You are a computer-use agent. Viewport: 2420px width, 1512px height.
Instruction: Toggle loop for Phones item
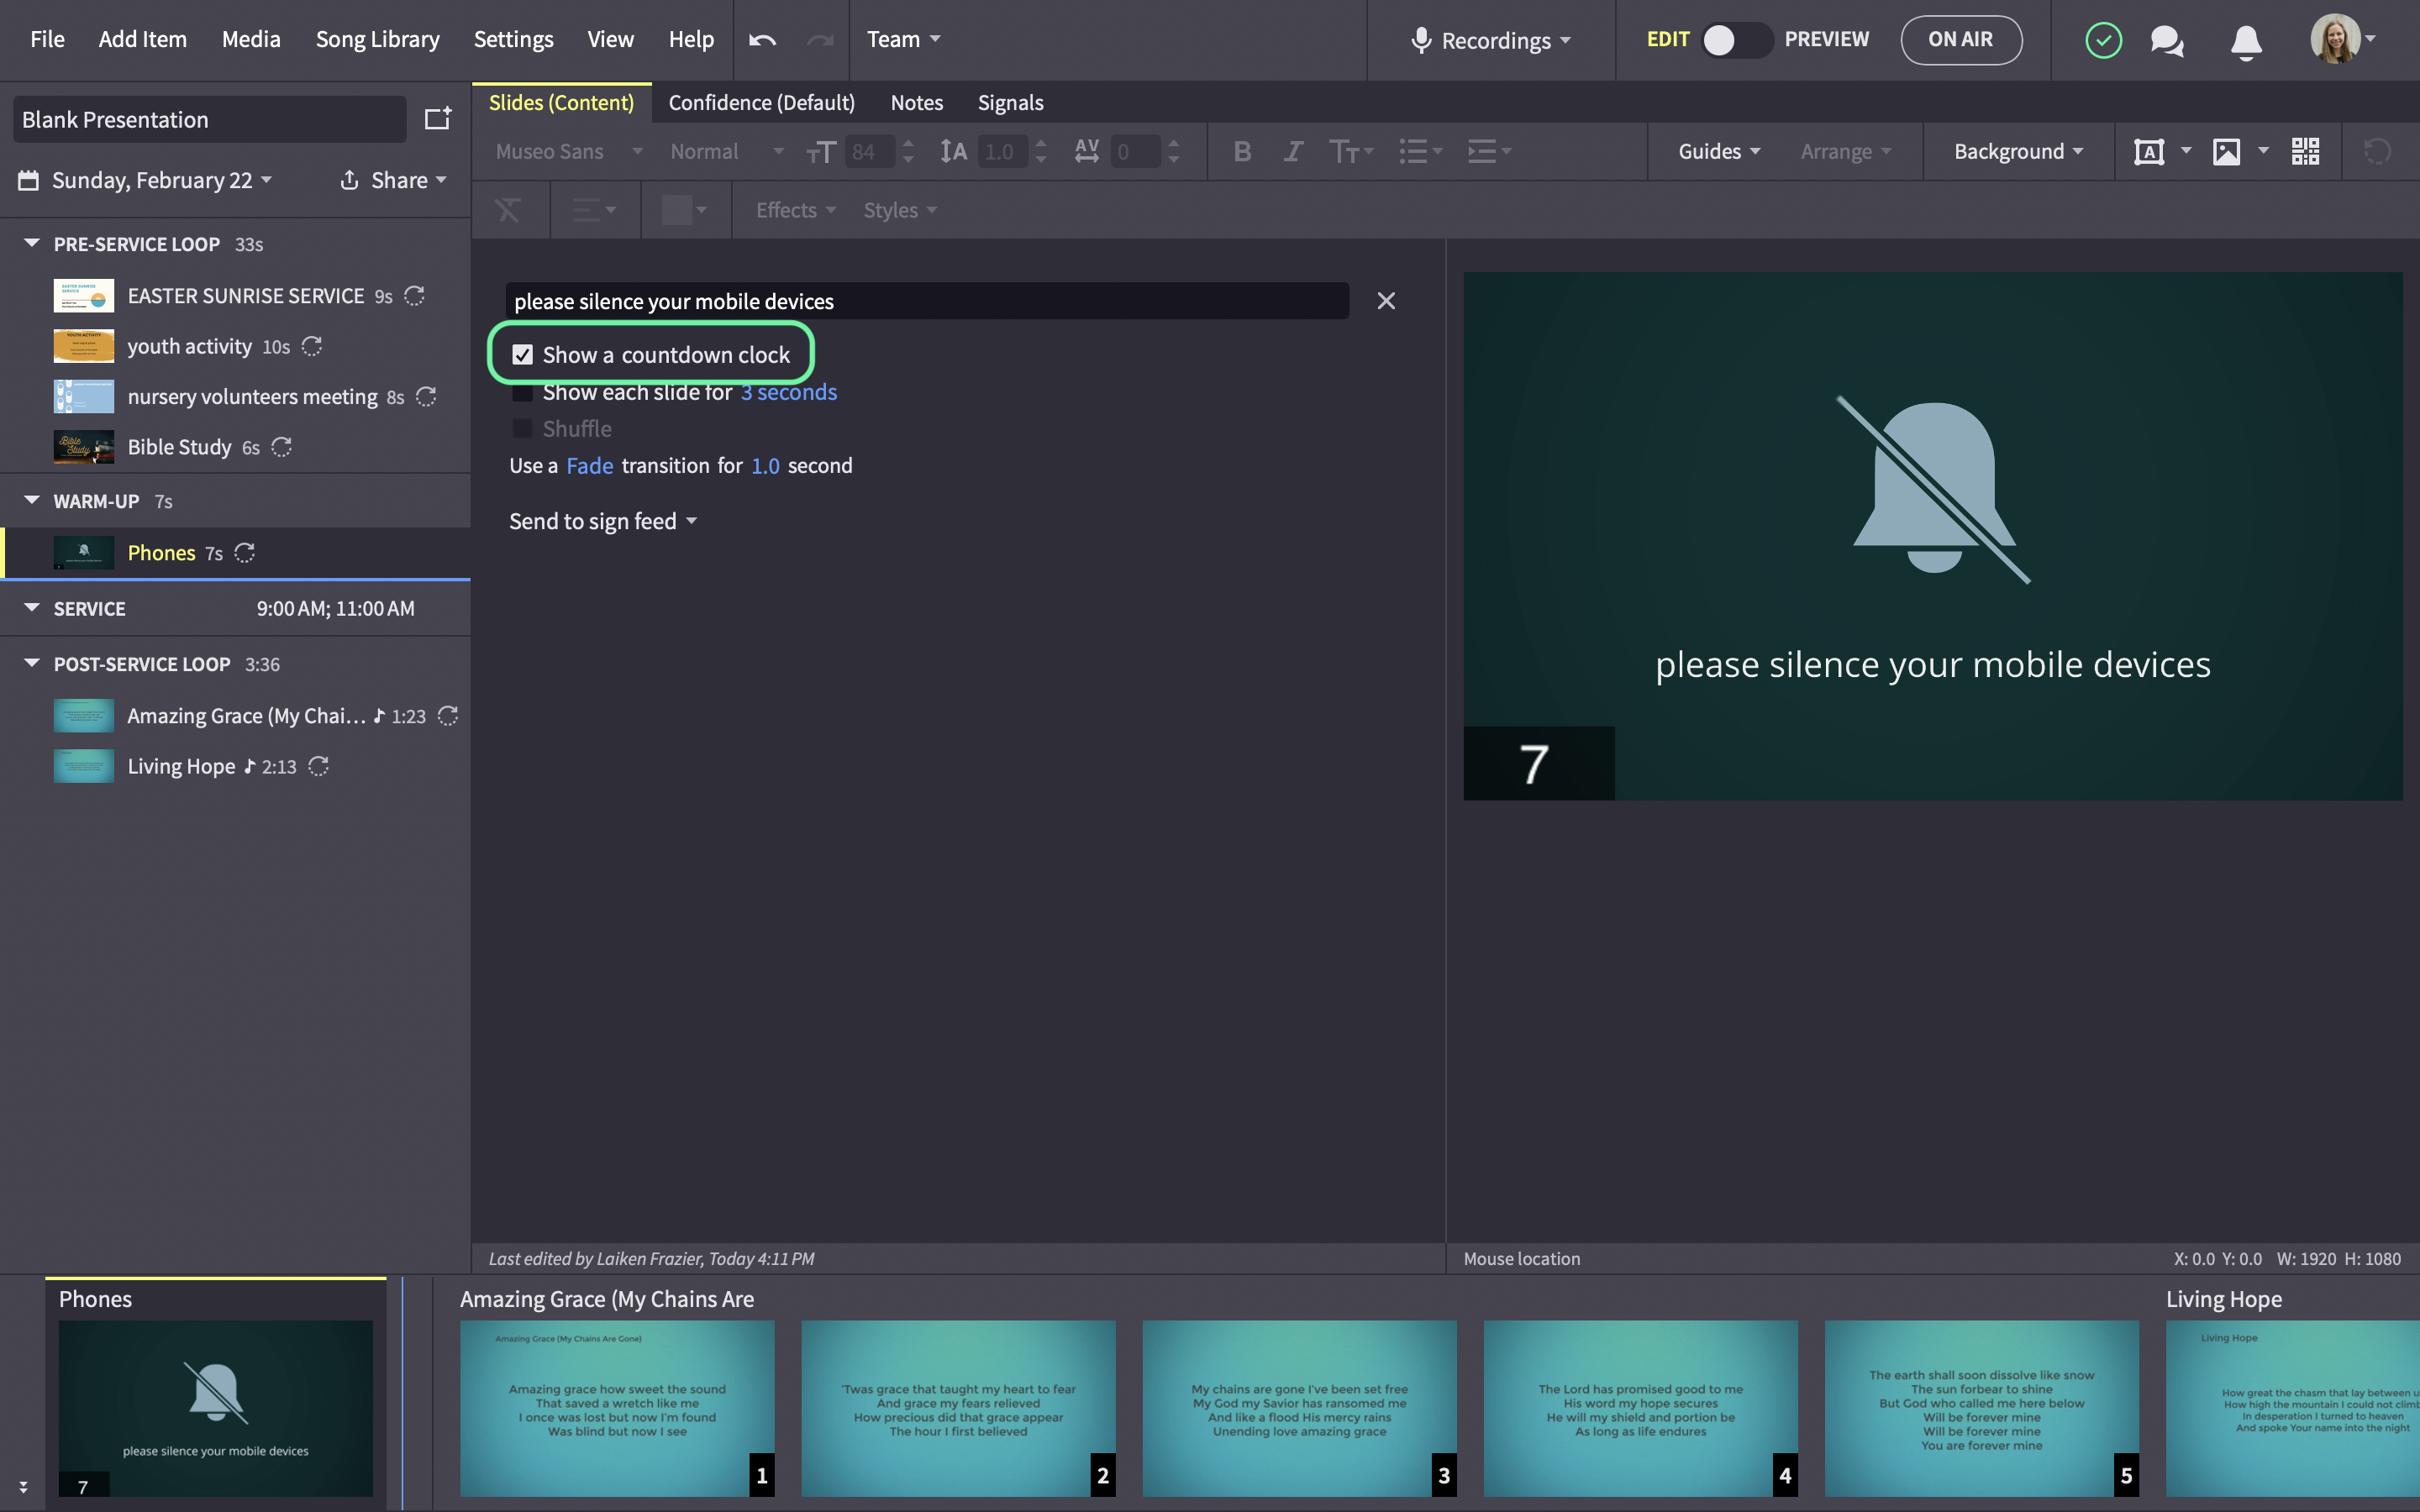pos(245,553)
